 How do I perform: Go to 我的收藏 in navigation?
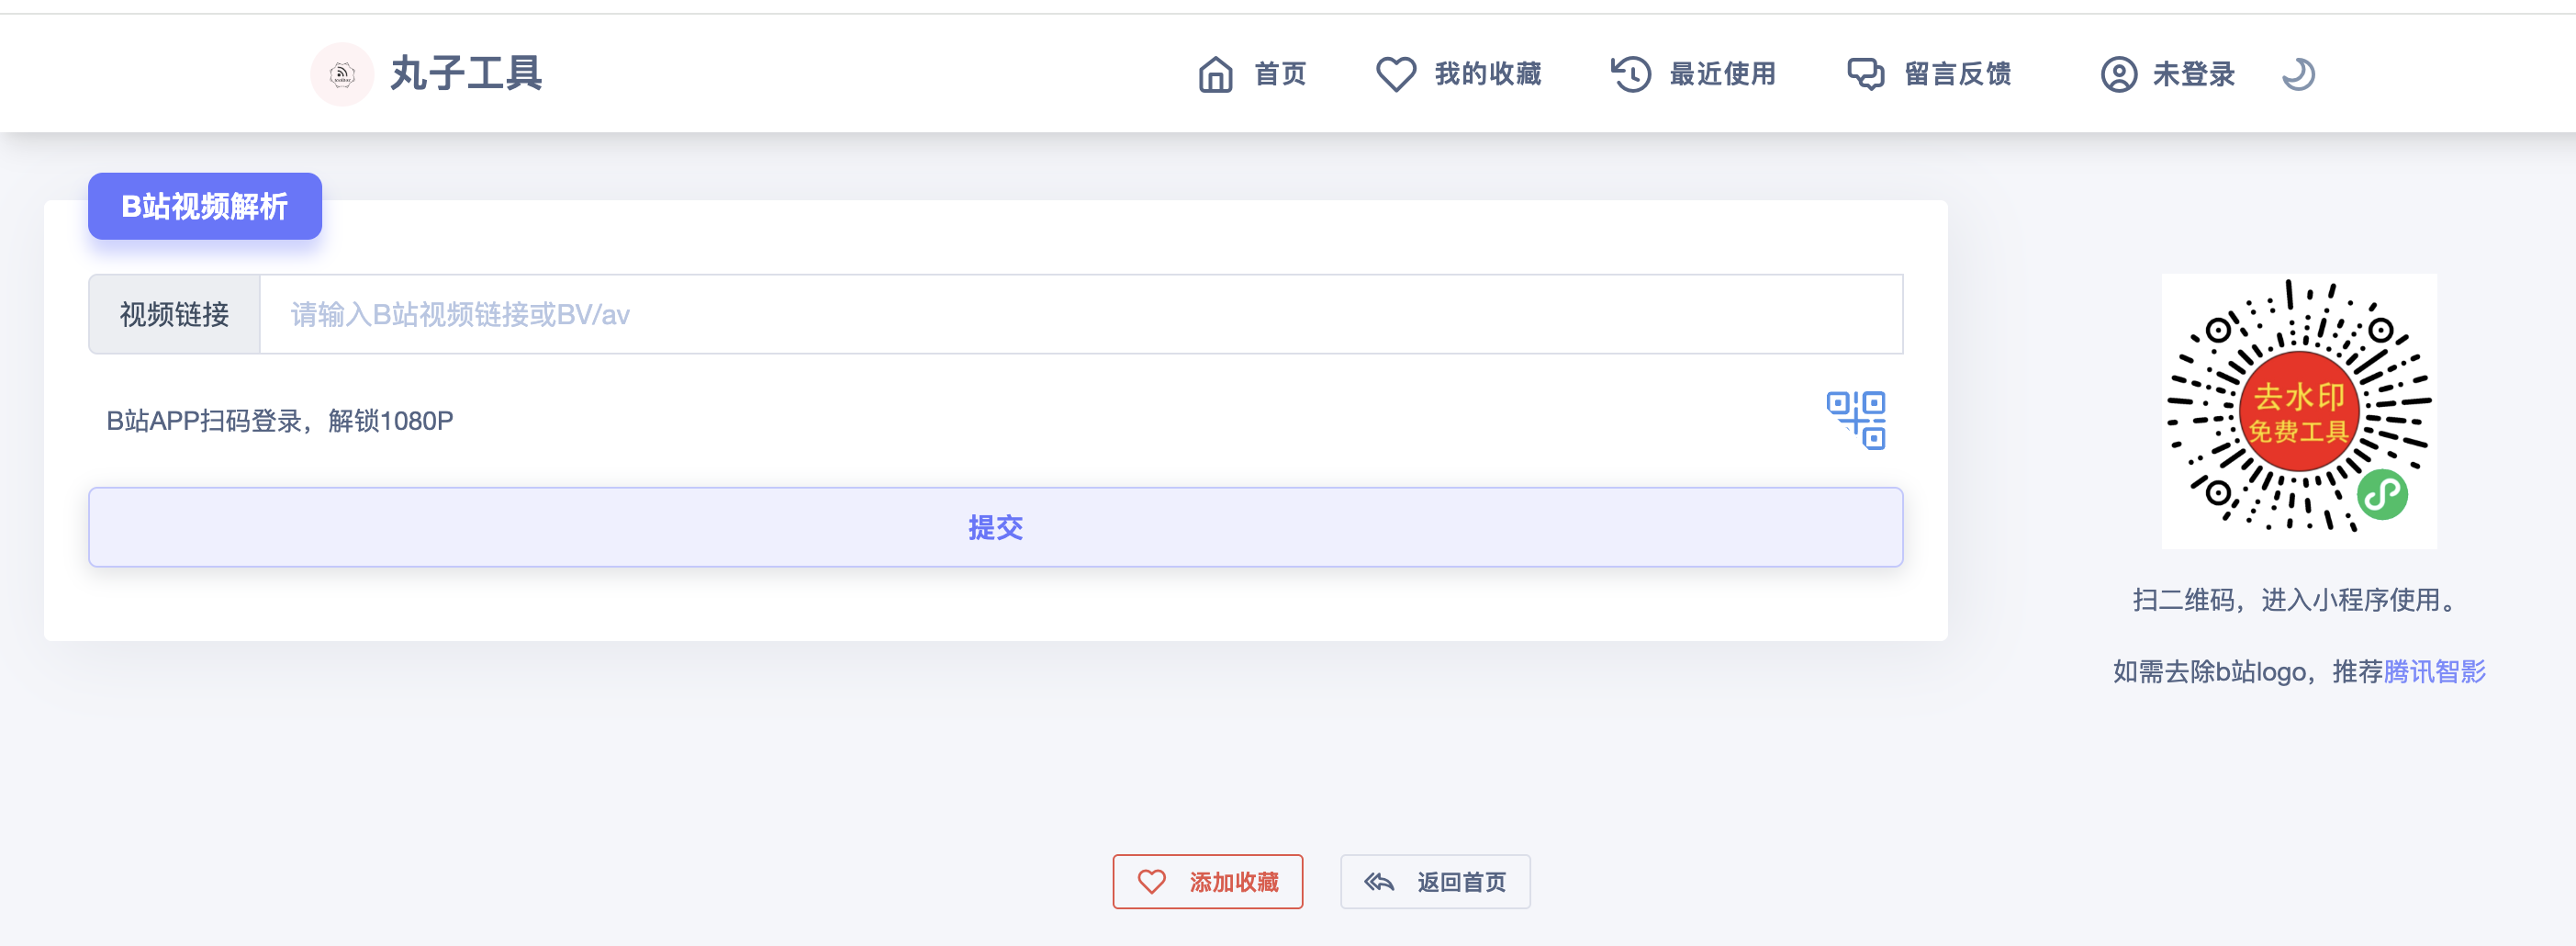pyautogui.click(x=1487, y=74)
